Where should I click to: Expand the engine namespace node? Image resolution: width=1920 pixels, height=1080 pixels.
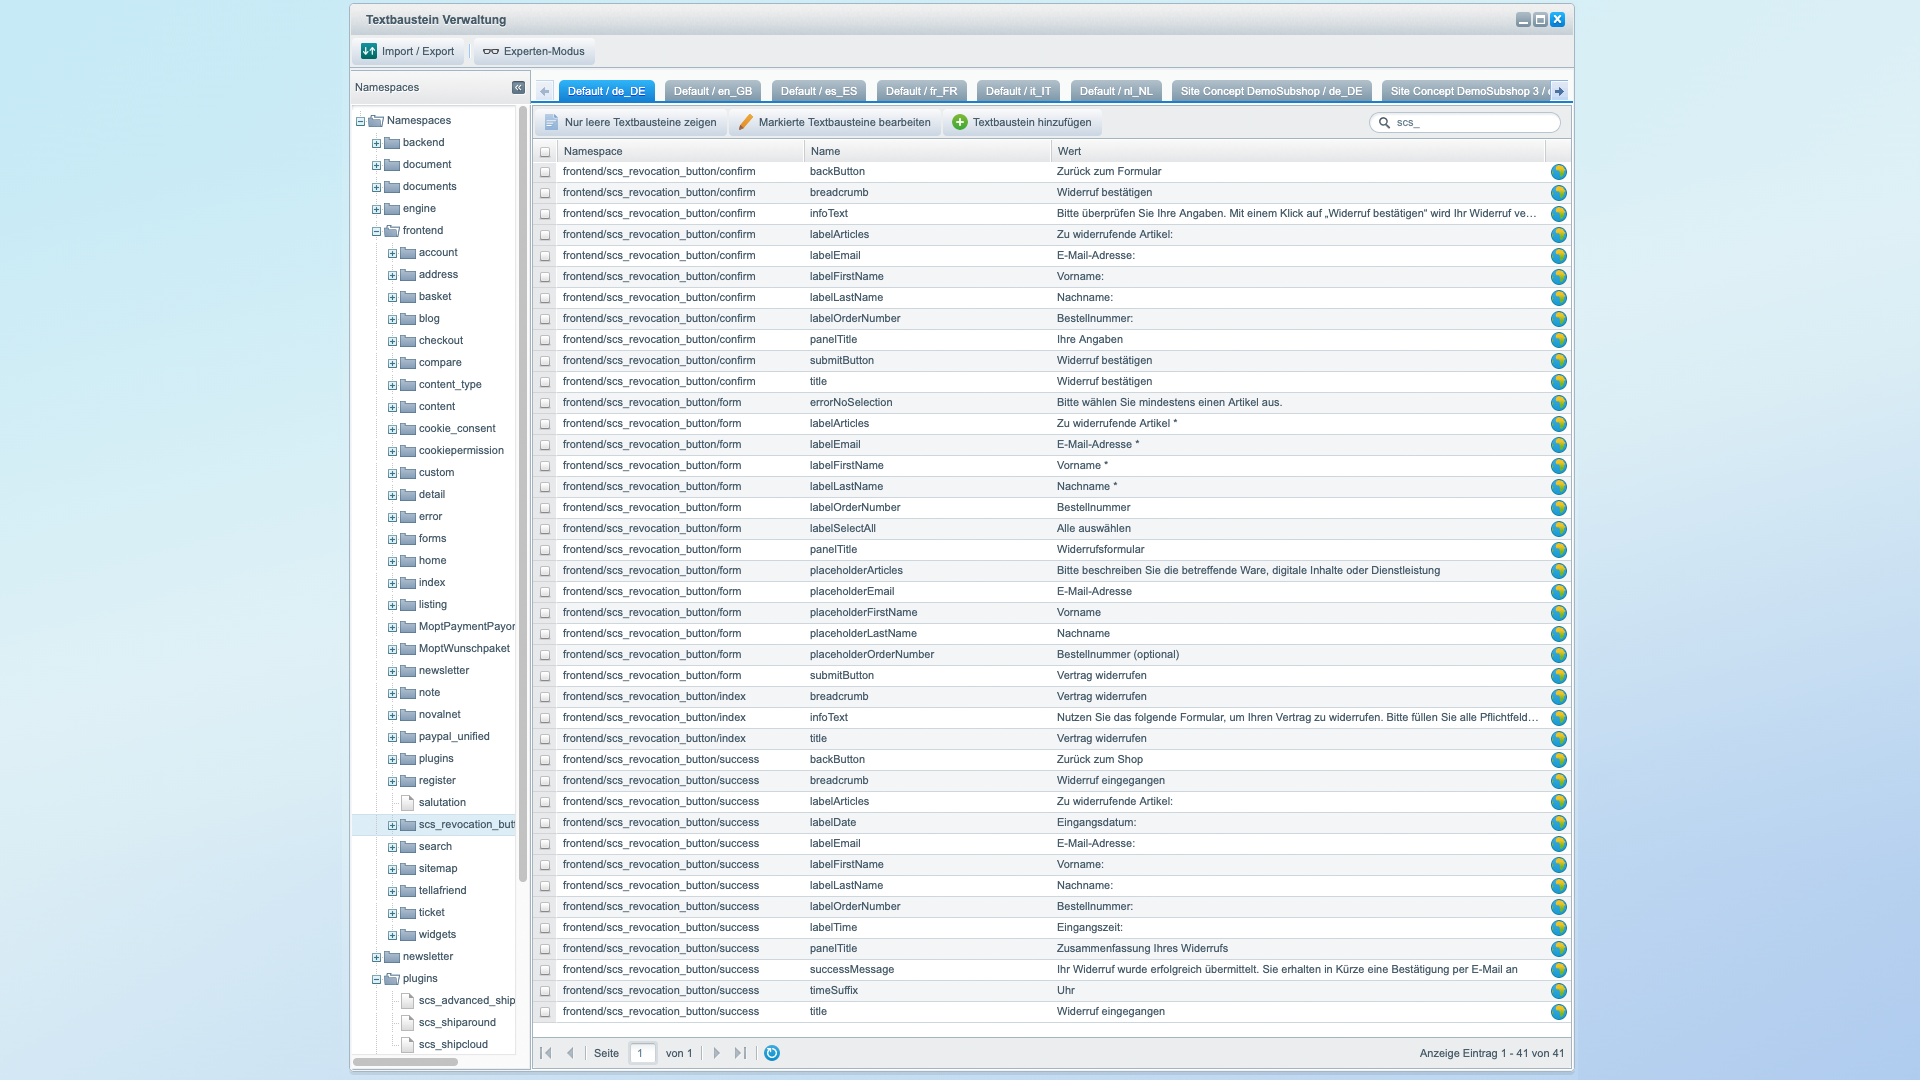click(x=376, y=209)
